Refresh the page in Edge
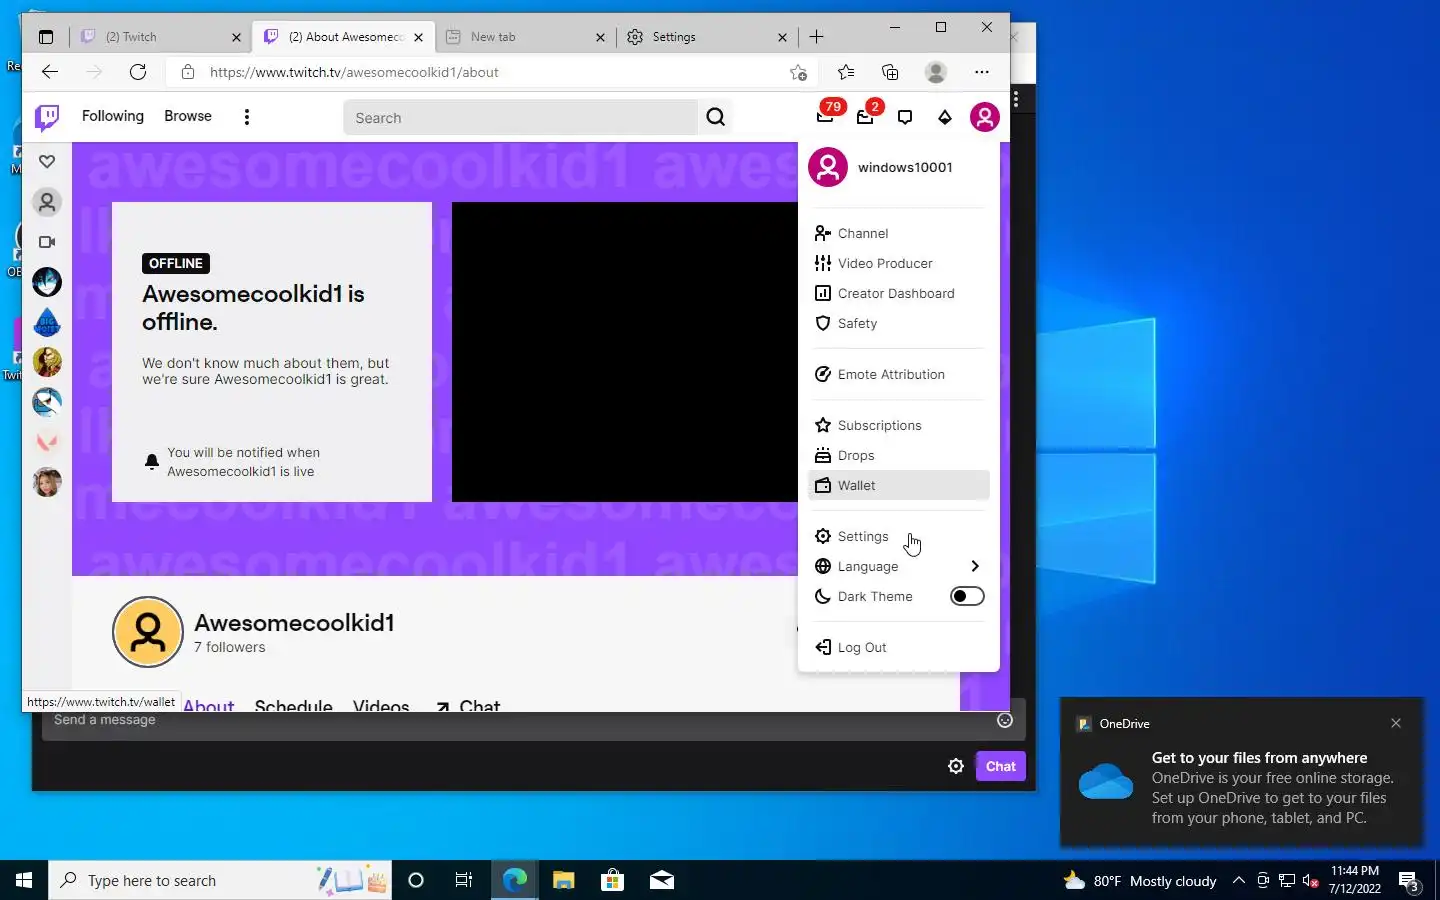 pyautogui.click(x=138, y=72)
